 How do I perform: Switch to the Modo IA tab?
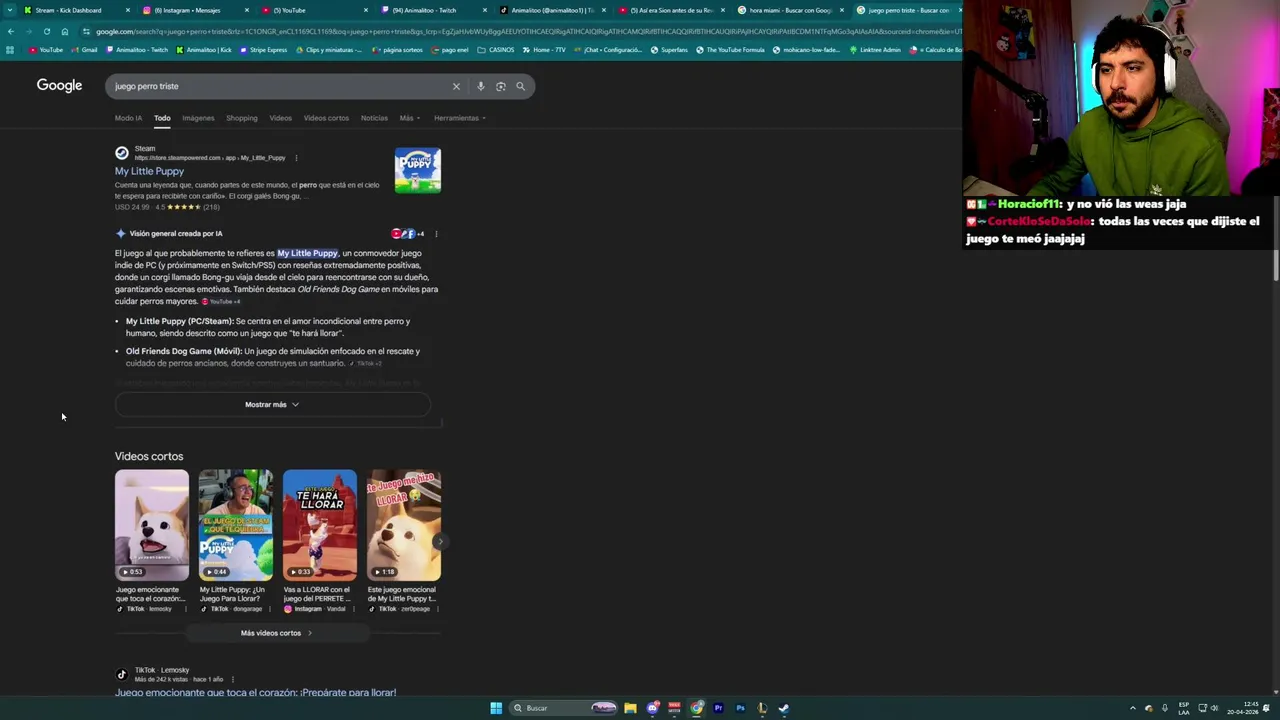coord(128,118)
